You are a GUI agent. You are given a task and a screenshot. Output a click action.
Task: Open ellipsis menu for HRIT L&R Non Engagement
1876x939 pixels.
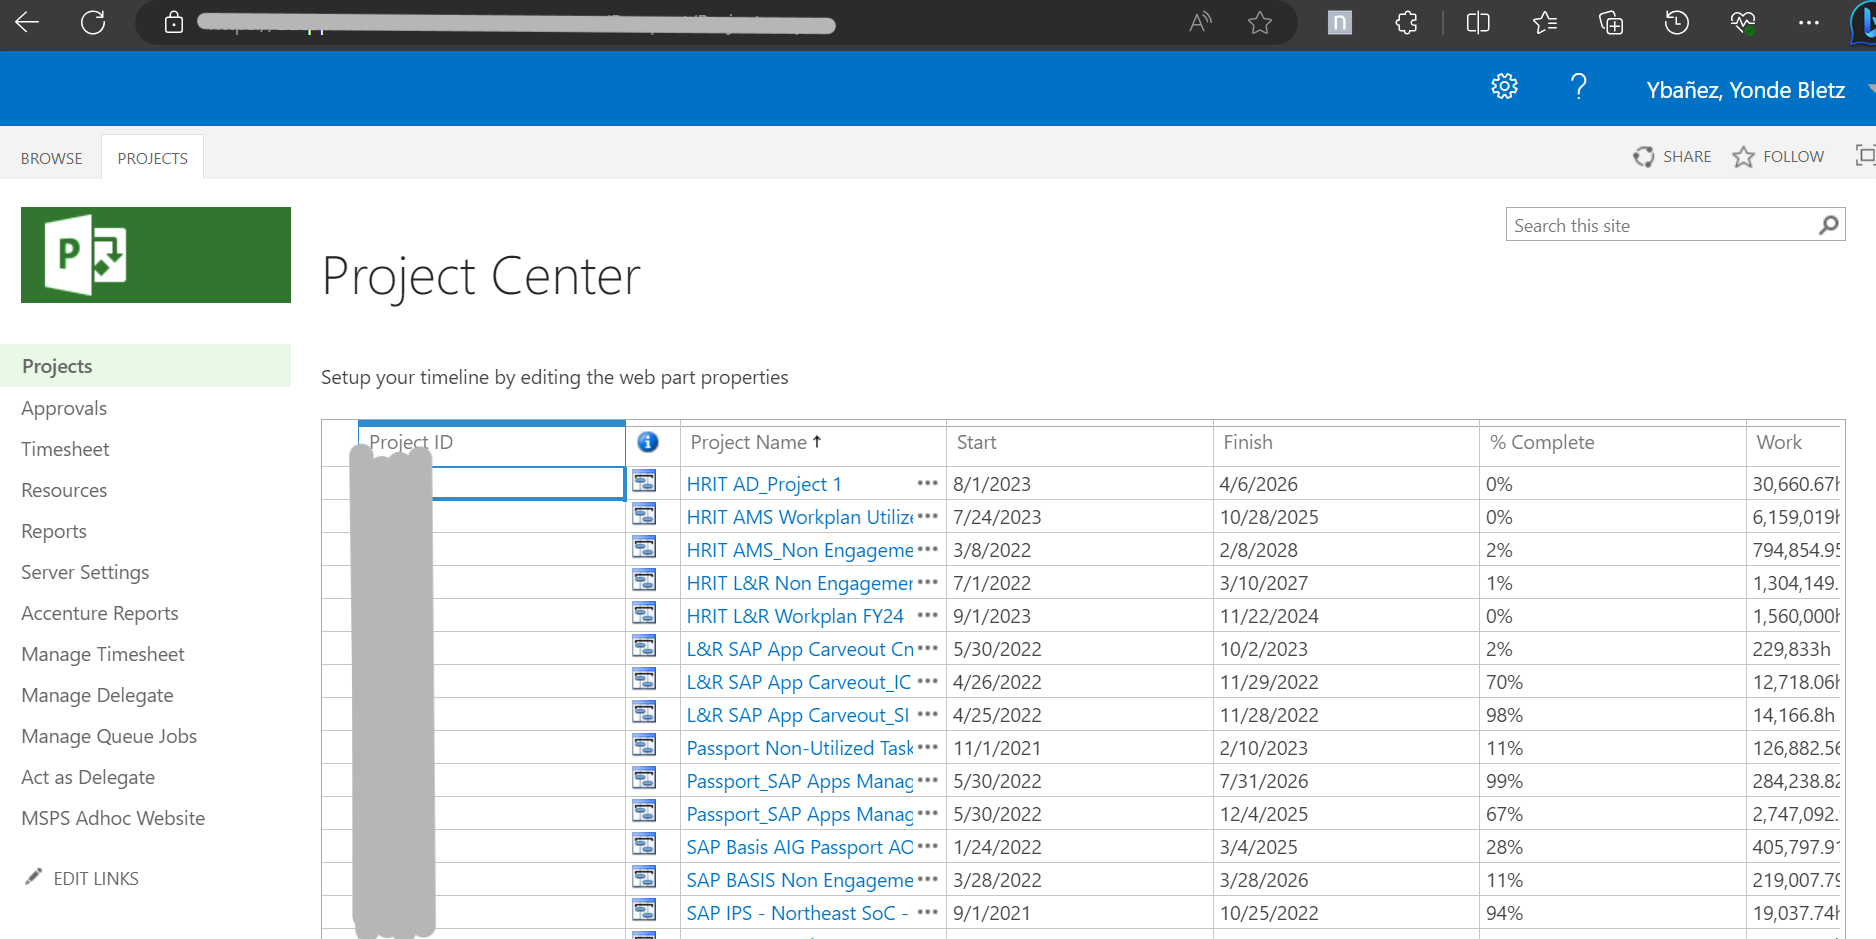[928, 583]
